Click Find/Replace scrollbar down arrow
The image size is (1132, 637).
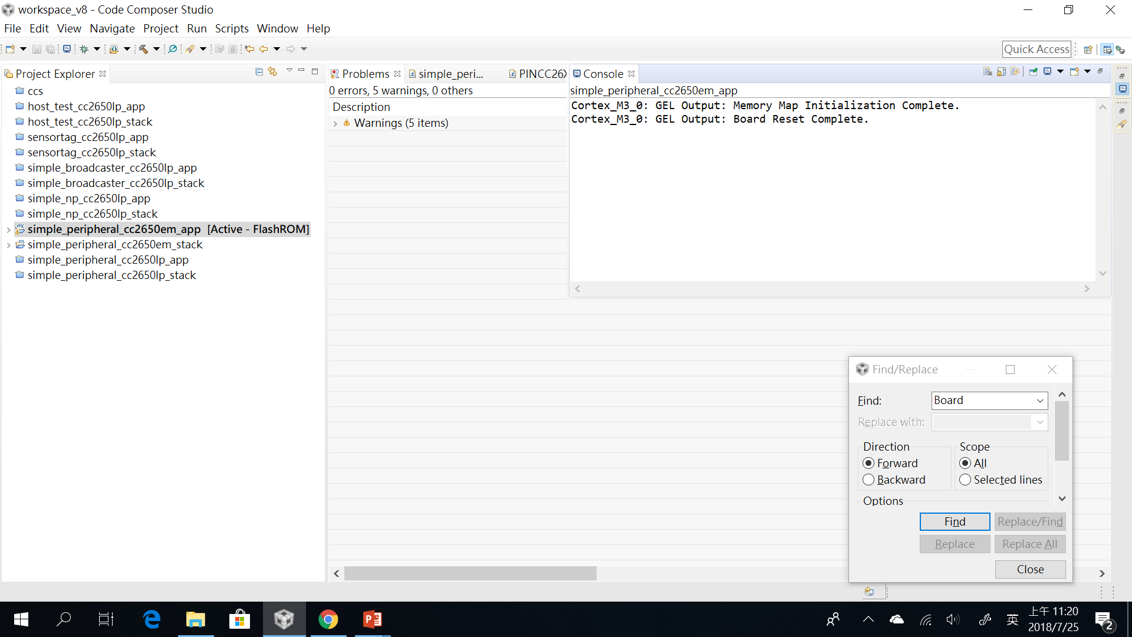pos(1062,498)
